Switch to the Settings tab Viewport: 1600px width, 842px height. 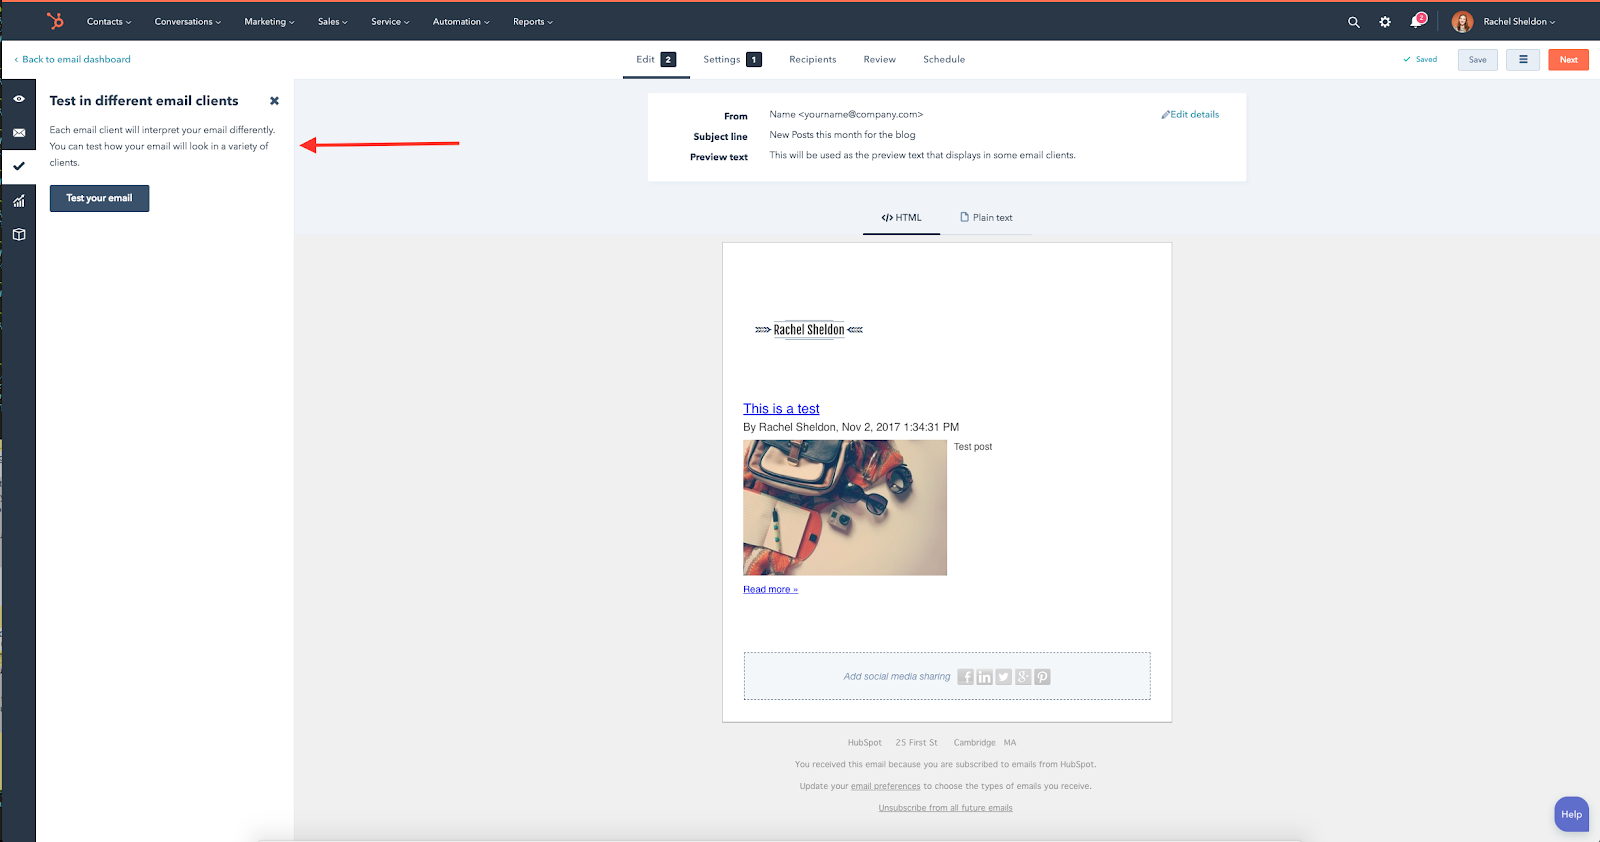coord(732,60)
